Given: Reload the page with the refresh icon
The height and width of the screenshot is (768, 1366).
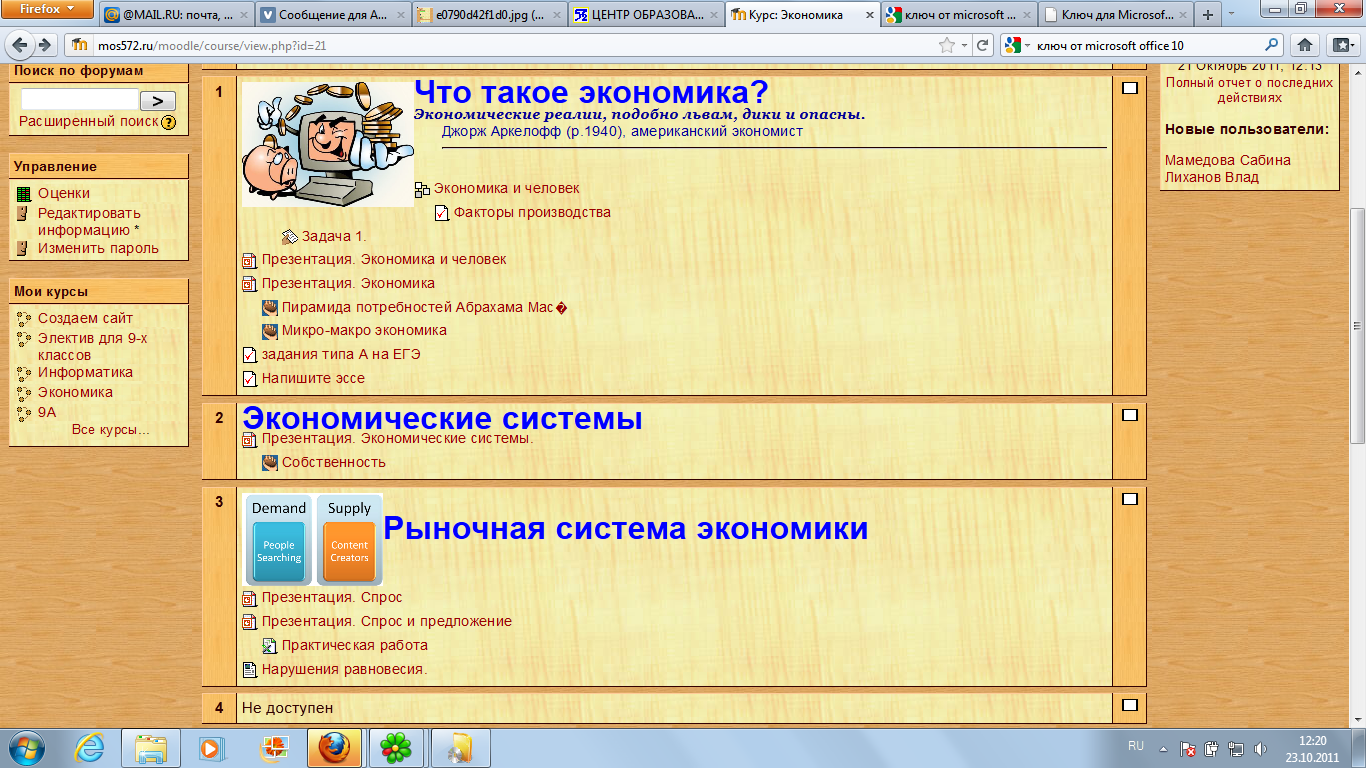Looking at the screenshot, I should (x=983, y=45).
